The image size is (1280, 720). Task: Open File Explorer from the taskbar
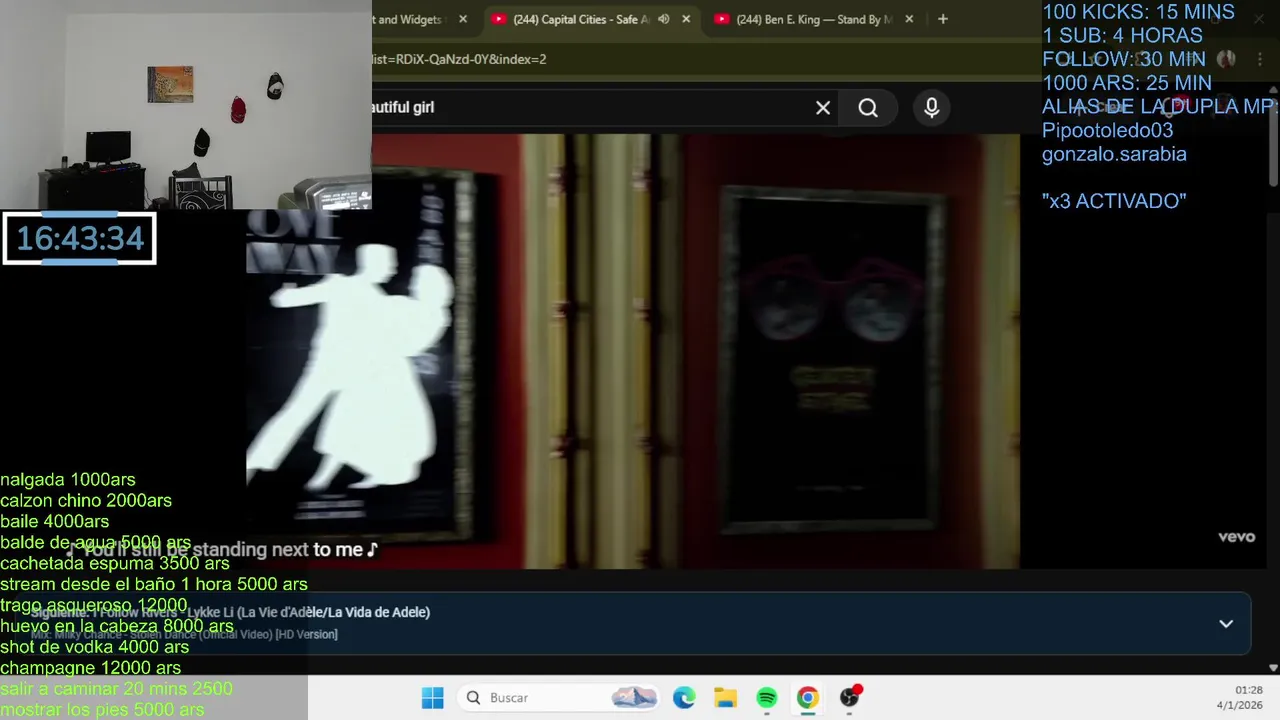pos(725,698)
